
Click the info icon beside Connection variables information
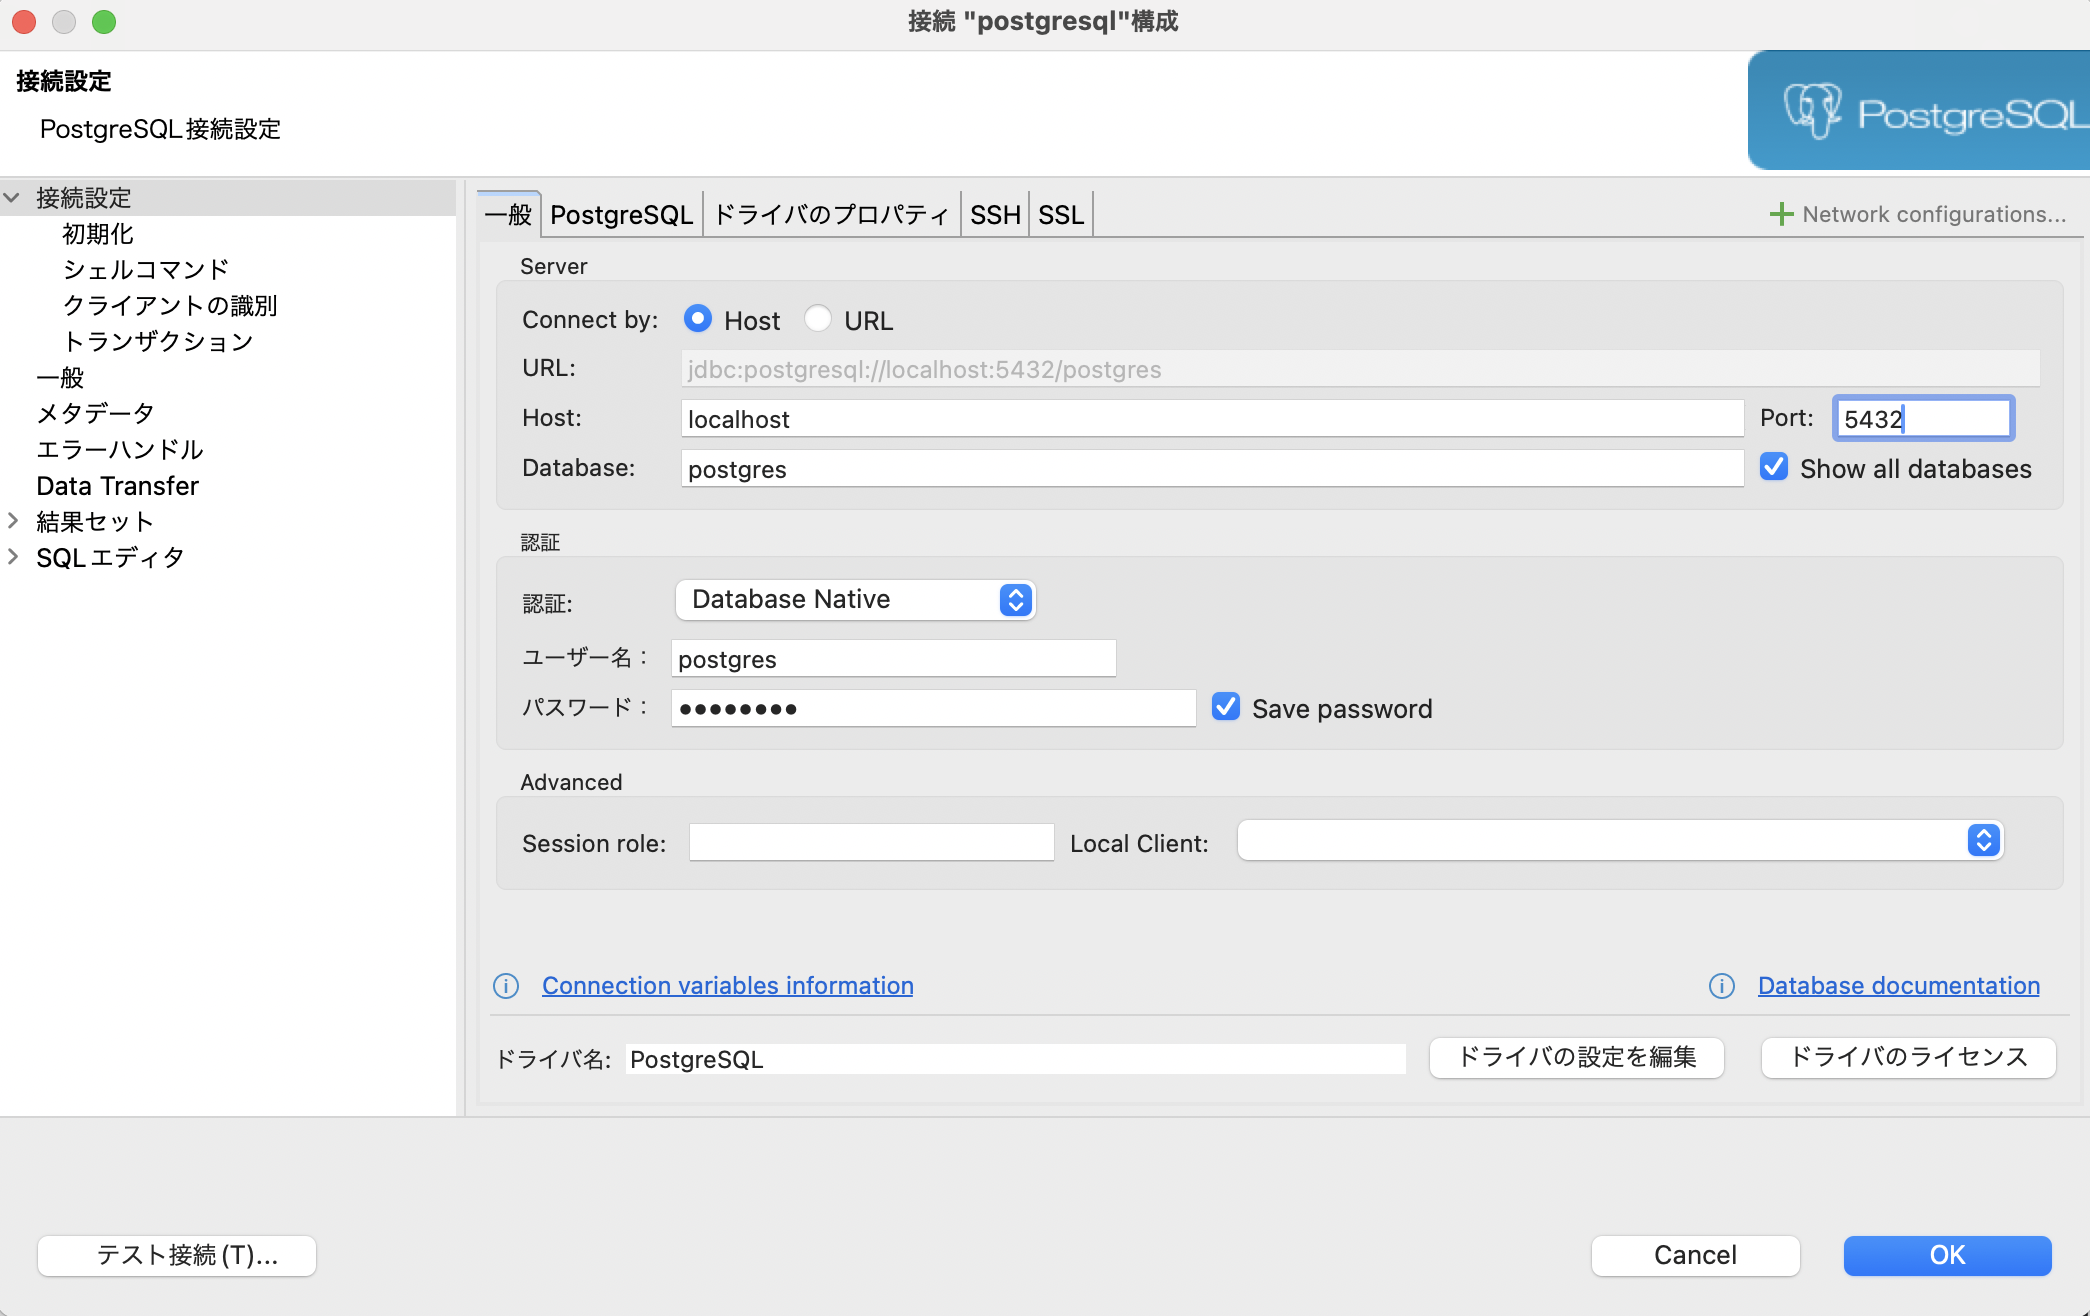pos(506,986)
